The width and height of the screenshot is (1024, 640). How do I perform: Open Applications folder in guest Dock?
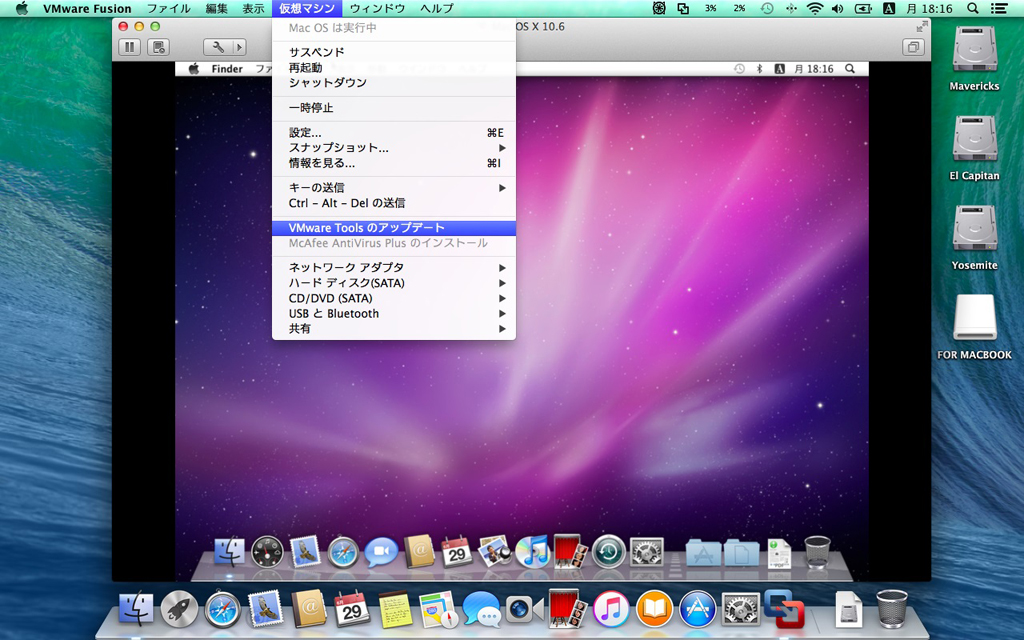(x=703, y=553)
